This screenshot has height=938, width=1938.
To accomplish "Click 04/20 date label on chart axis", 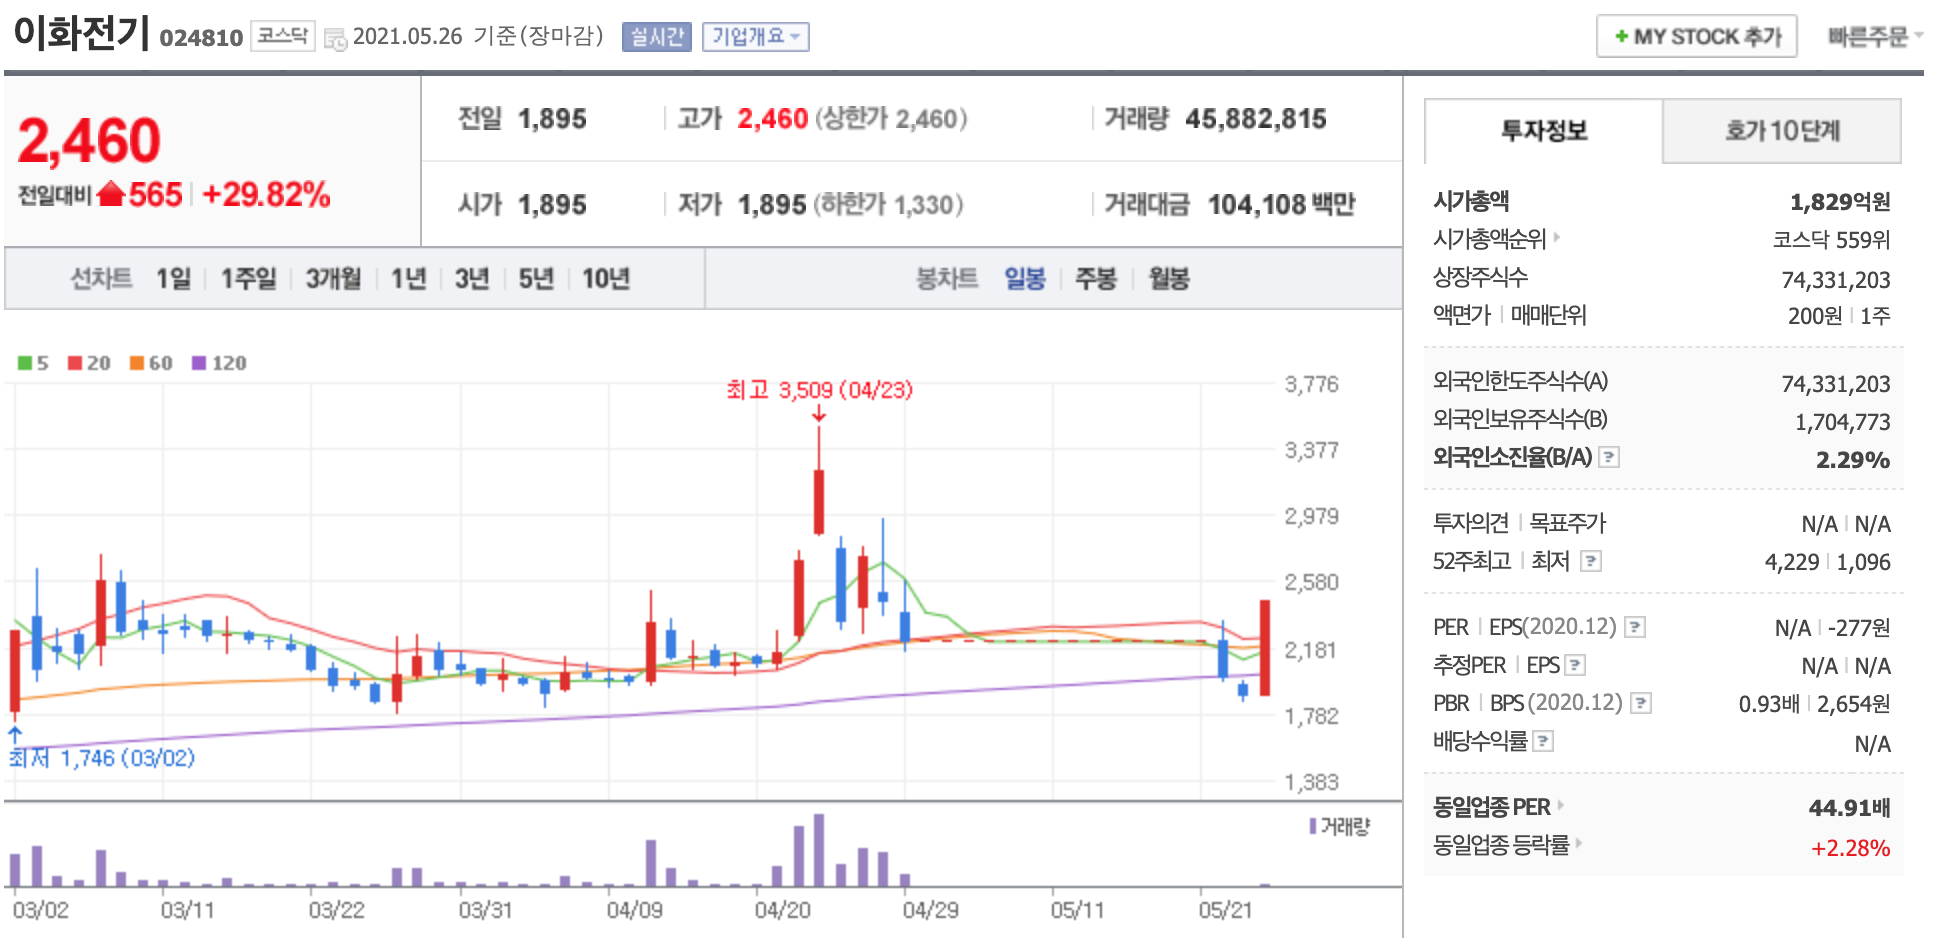I will [782, 910].
